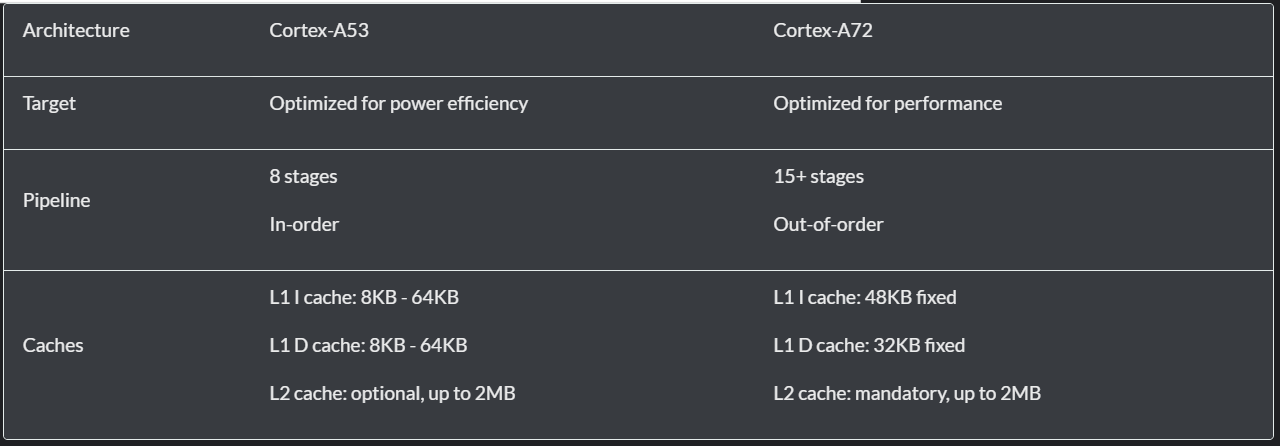Click the Architecture row label

(76, 30)
